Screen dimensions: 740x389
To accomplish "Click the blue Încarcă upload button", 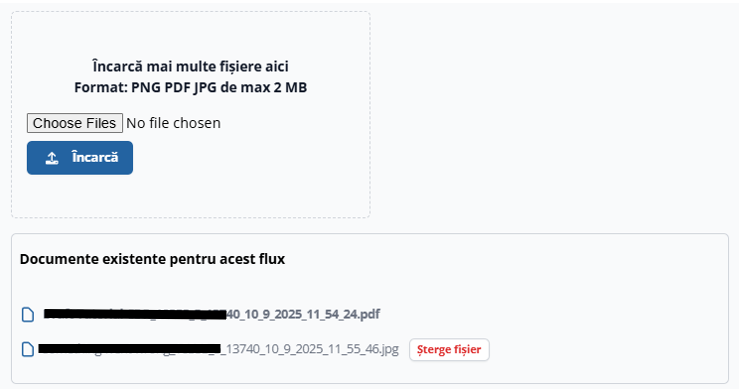I will tap(80, 158).
